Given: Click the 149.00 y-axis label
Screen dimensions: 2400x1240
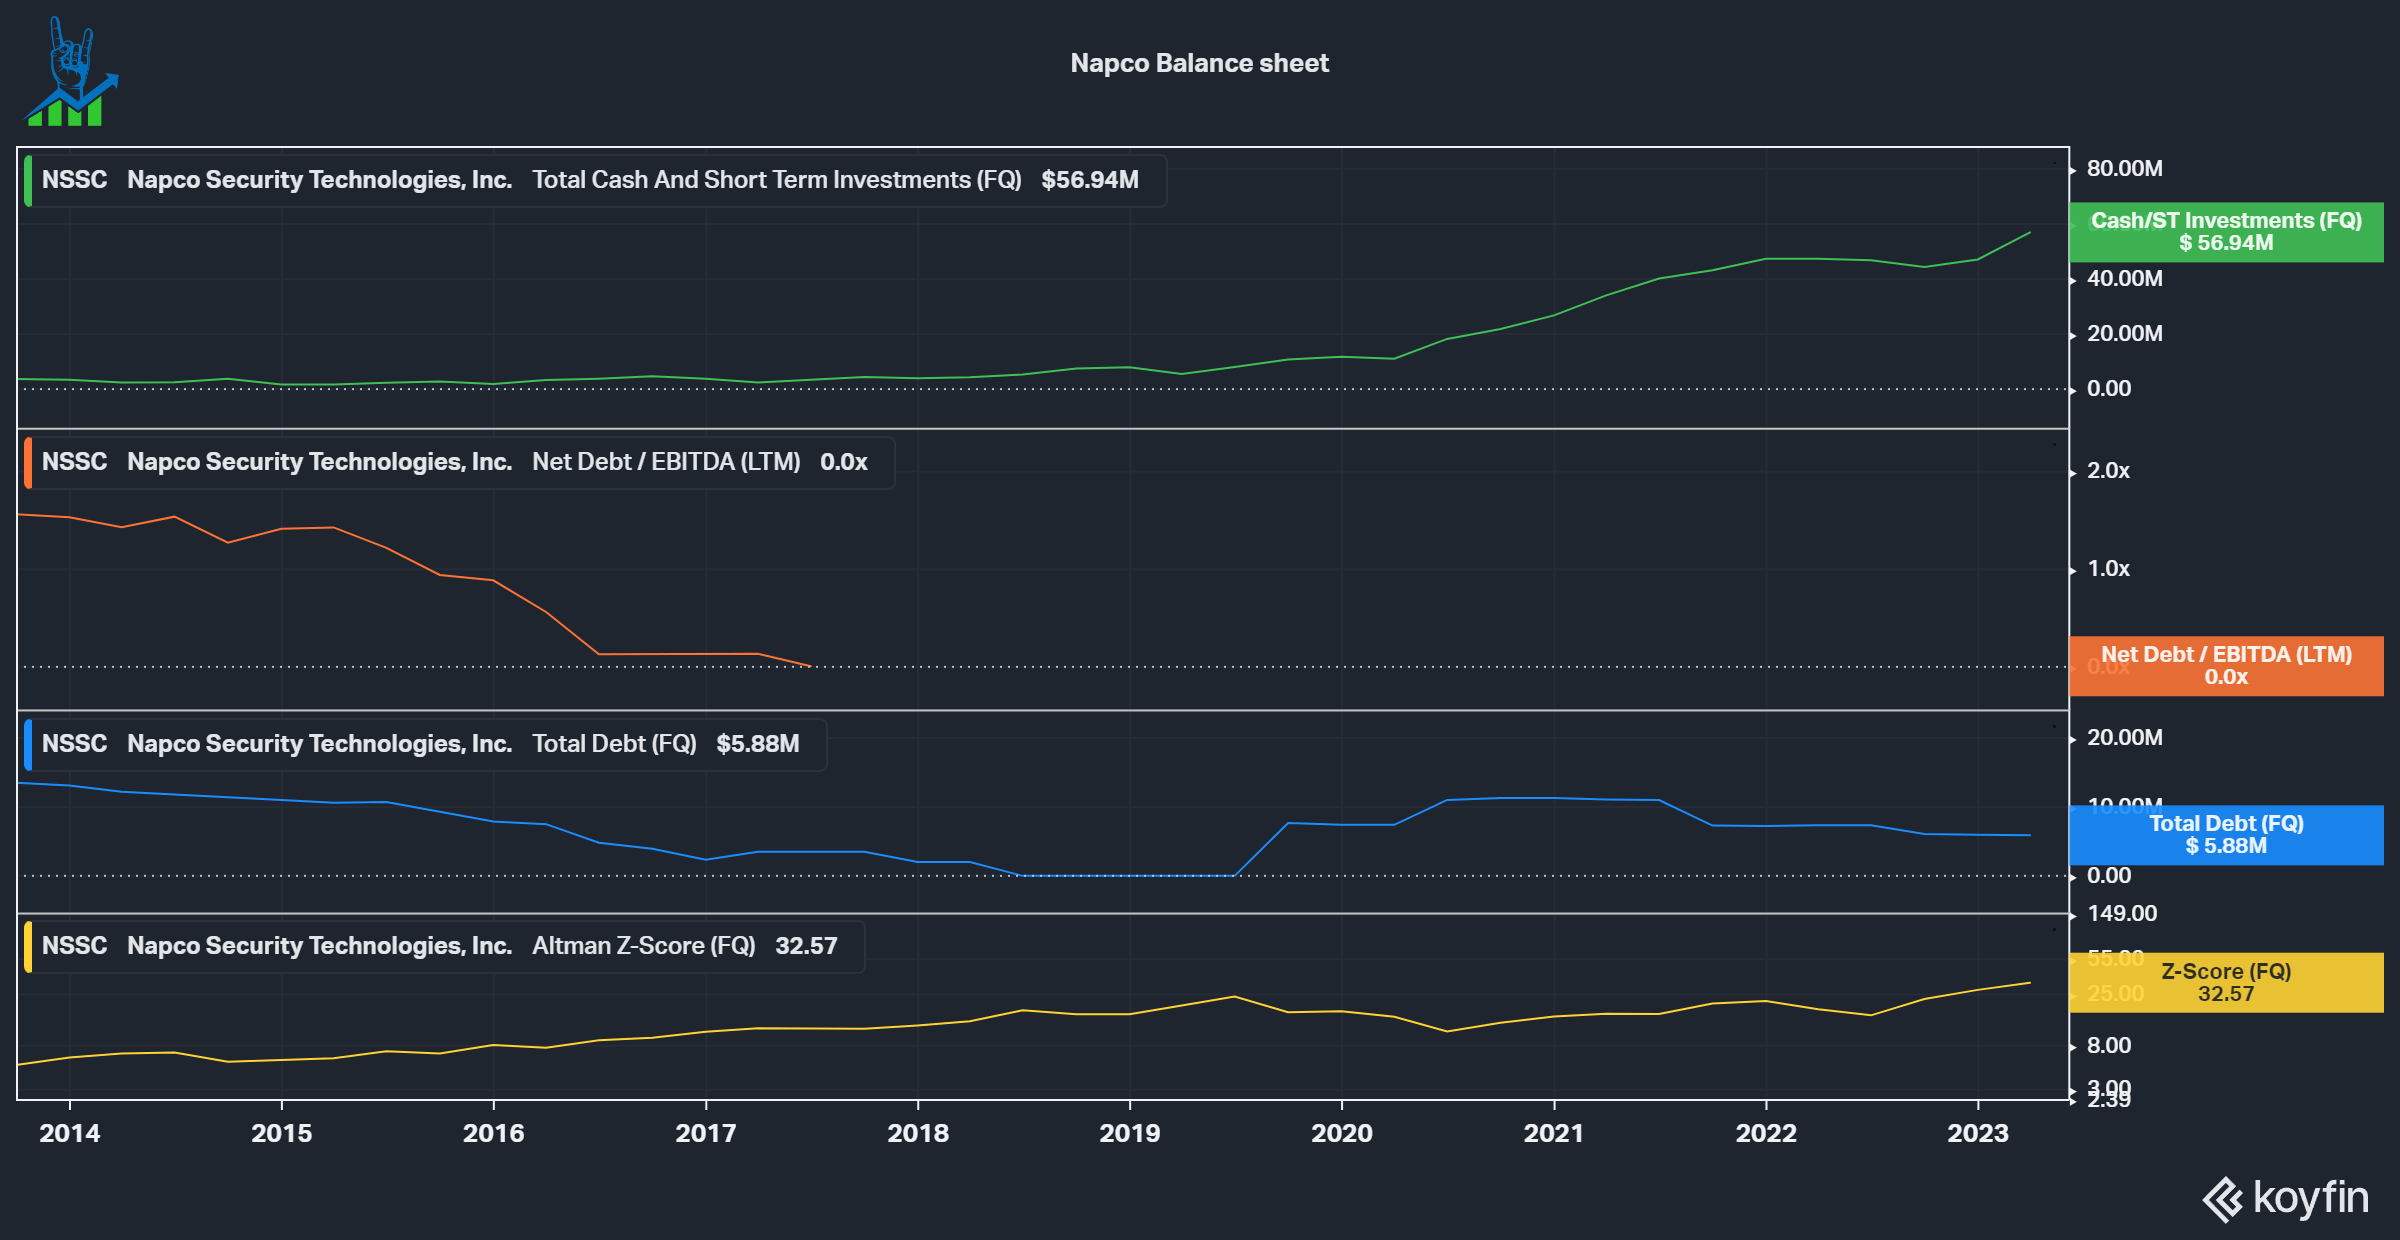Looking at the screenshot, I should [x=2122, y=913].
